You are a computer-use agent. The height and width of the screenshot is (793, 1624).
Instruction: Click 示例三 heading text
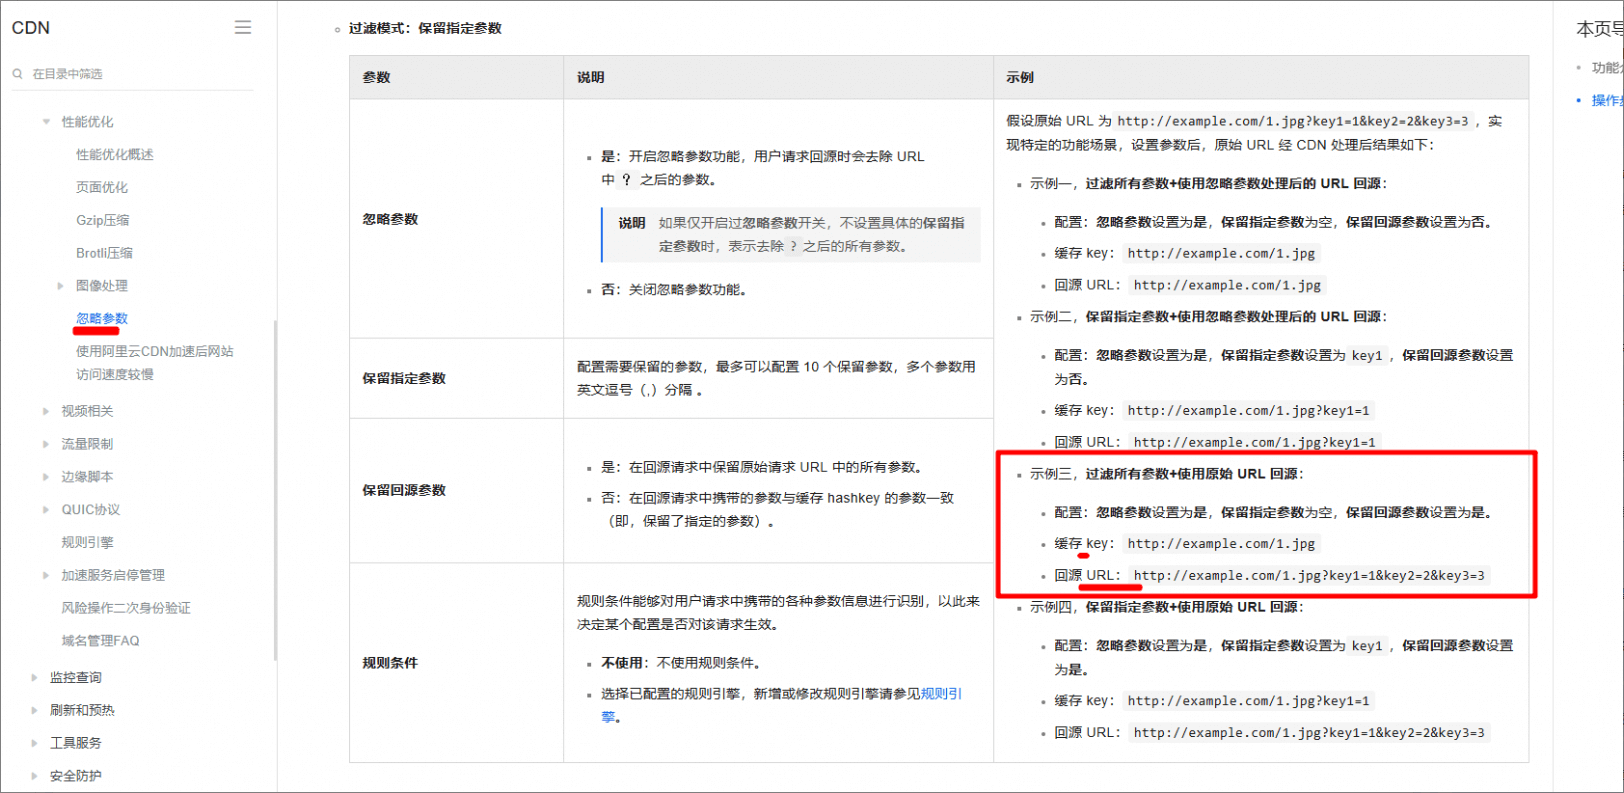1167,474
